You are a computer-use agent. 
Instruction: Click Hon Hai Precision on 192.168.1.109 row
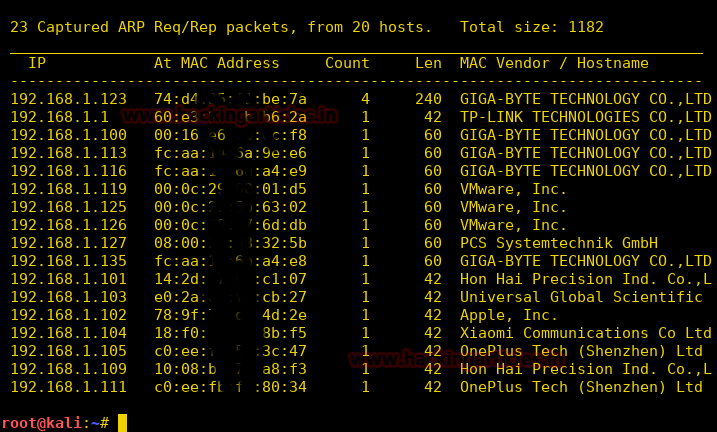coord(586,369)
